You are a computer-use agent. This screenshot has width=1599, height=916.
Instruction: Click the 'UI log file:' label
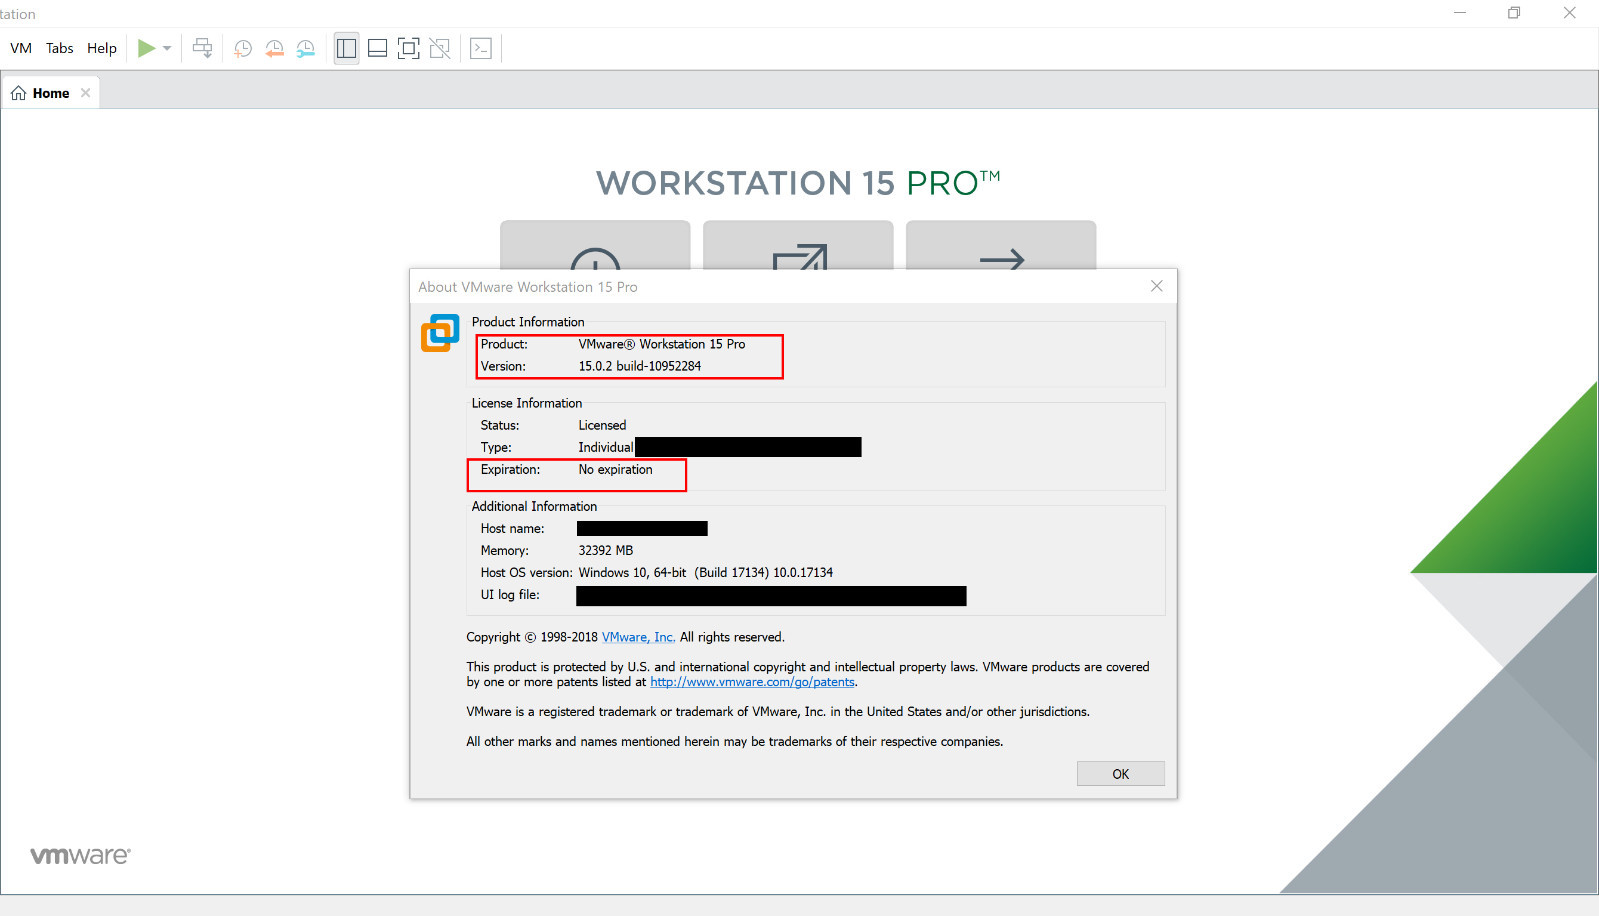click(x=510, y=594)
